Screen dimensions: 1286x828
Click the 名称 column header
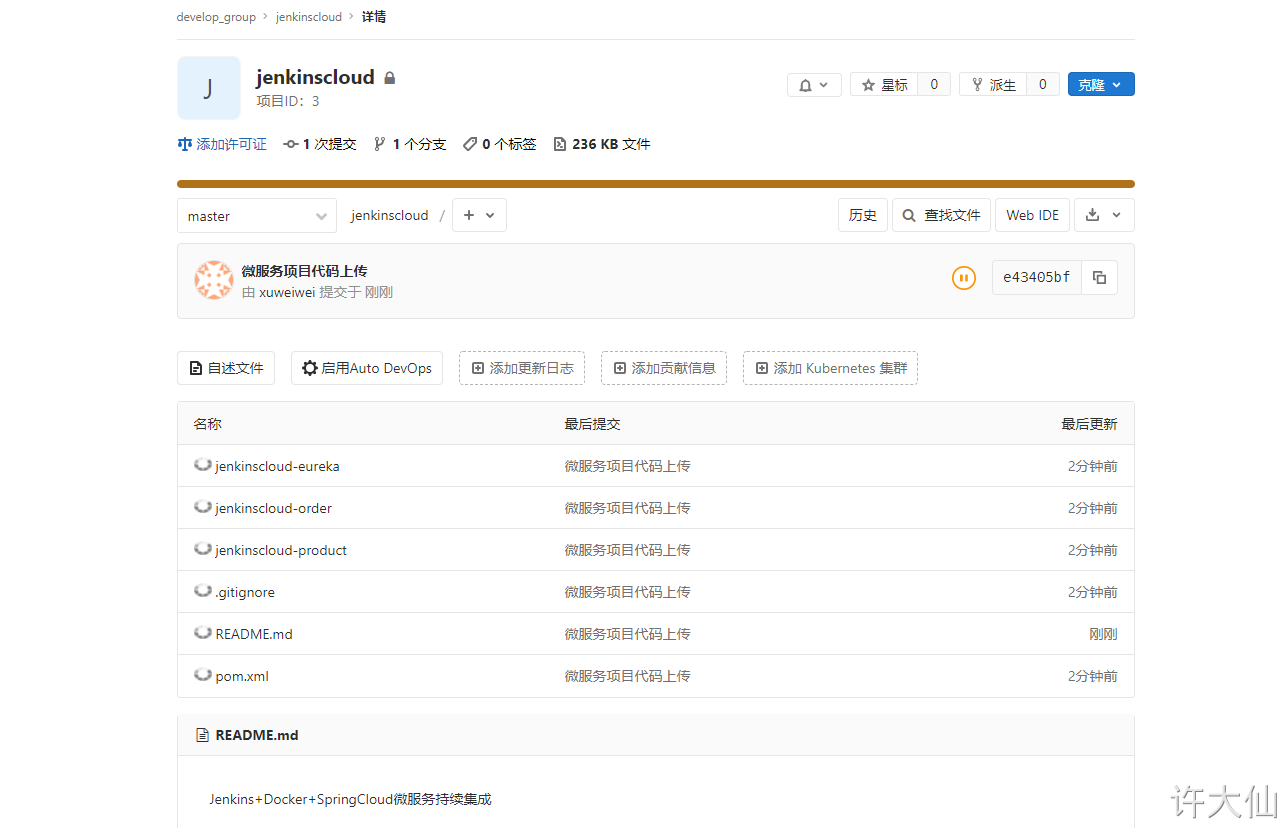pyautogui.click(x=207, y=424)
